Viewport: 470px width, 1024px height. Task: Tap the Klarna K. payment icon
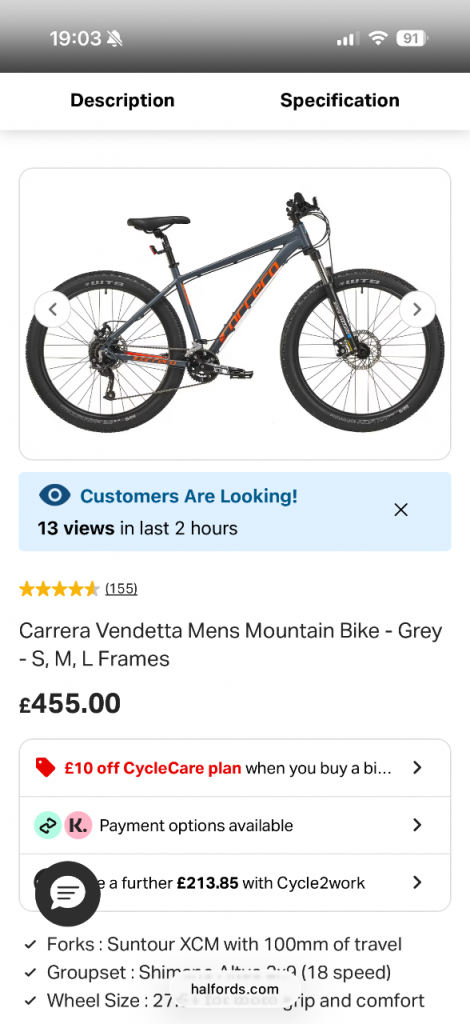[x=78, y=825]
